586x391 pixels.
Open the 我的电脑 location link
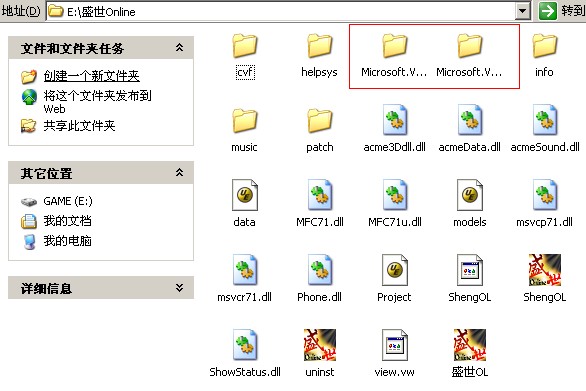tap(67, 241)
